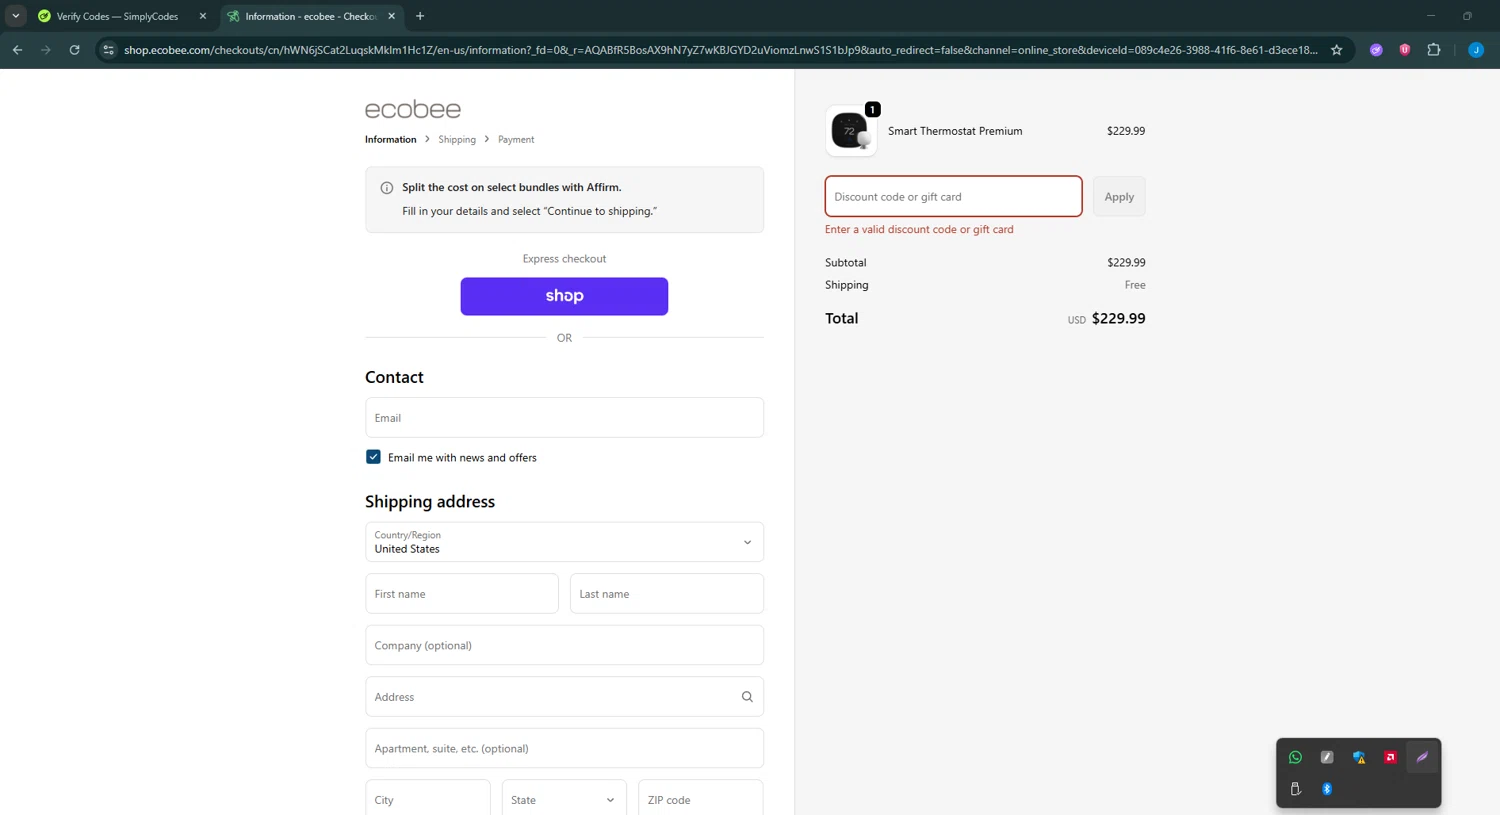Image resolution: width=1500 pixels, height=815 pixels.
Task: Go to the Payment breadcrumb step
Action: [516, 139]
